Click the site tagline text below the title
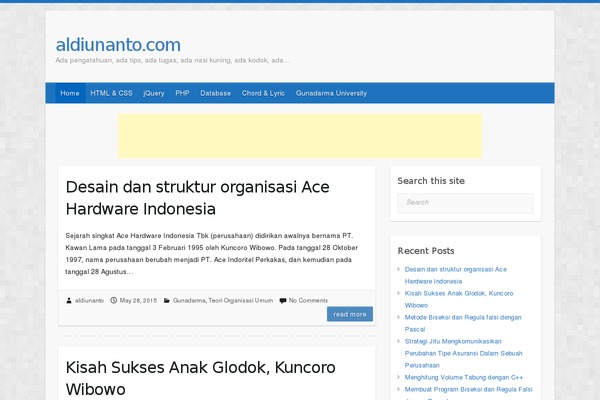This screenshot has width=600, height=400. pos(173,60)
